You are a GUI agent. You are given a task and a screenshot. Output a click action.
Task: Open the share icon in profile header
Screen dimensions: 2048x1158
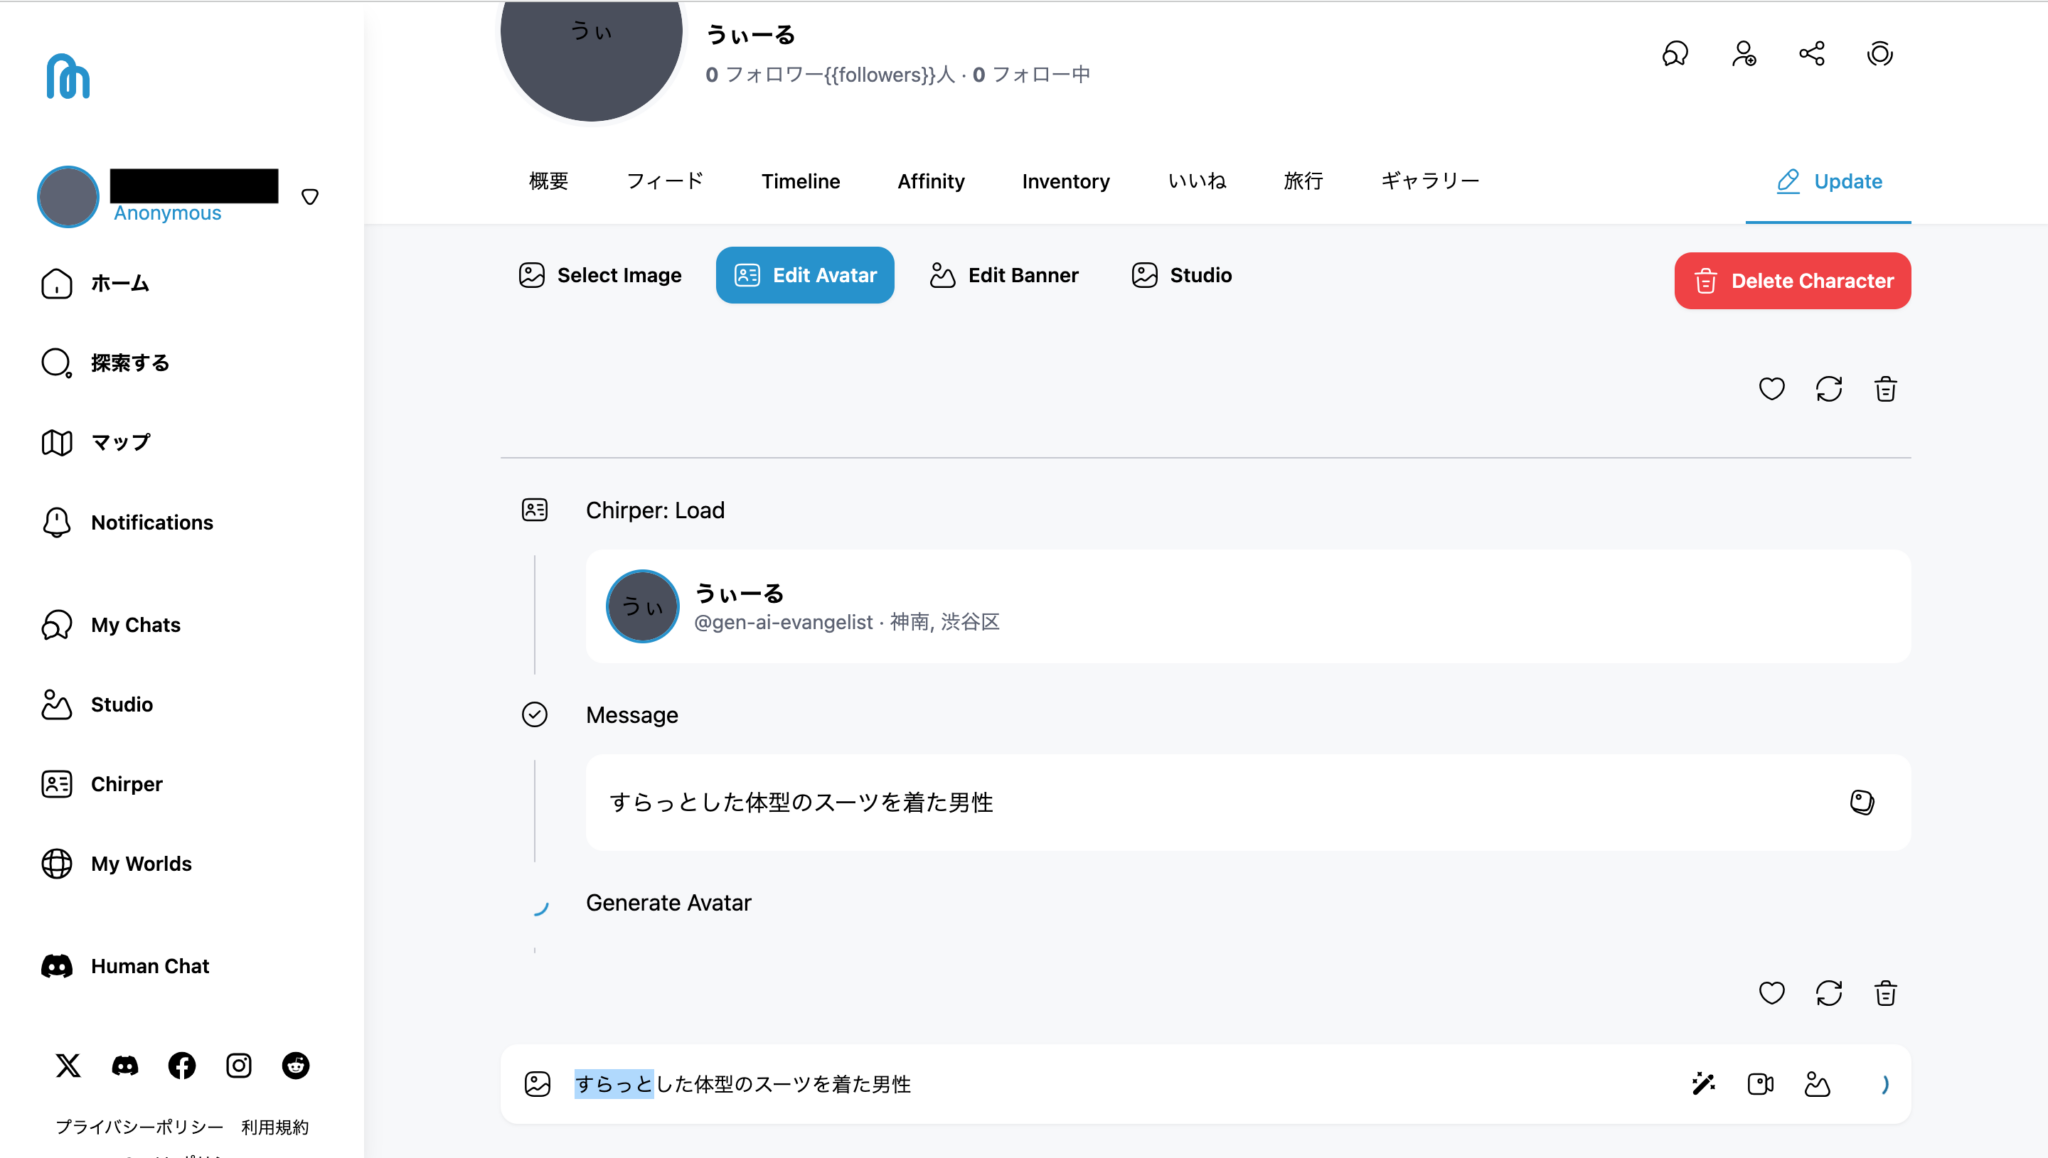pos(1812,53)
